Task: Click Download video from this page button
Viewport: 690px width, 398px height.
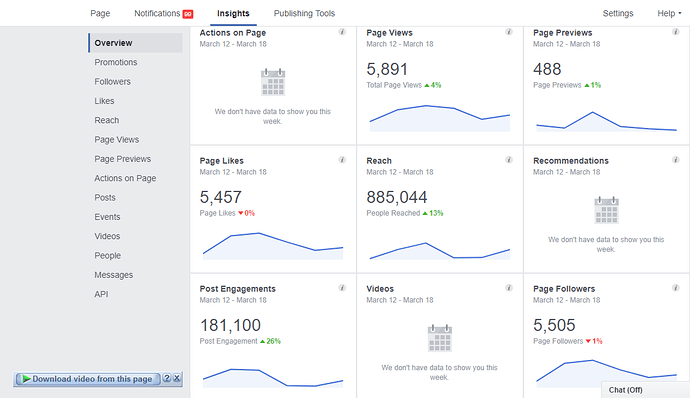Action: [88, 379]
